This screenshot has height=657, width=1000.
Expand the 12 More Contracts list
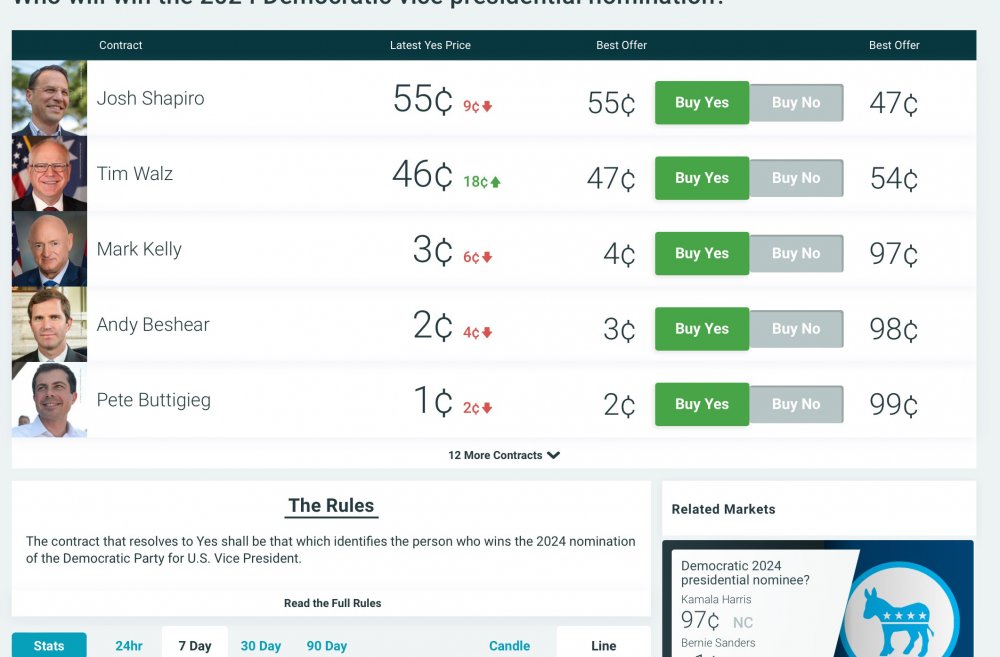tap(503, 455)
